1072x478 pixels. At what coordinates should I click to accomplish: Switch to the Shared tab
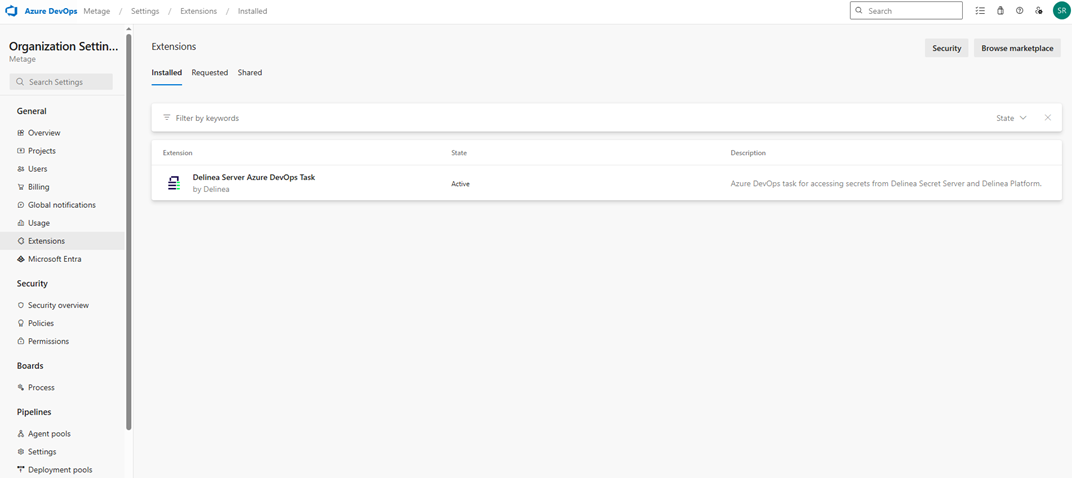click(250, 73)
